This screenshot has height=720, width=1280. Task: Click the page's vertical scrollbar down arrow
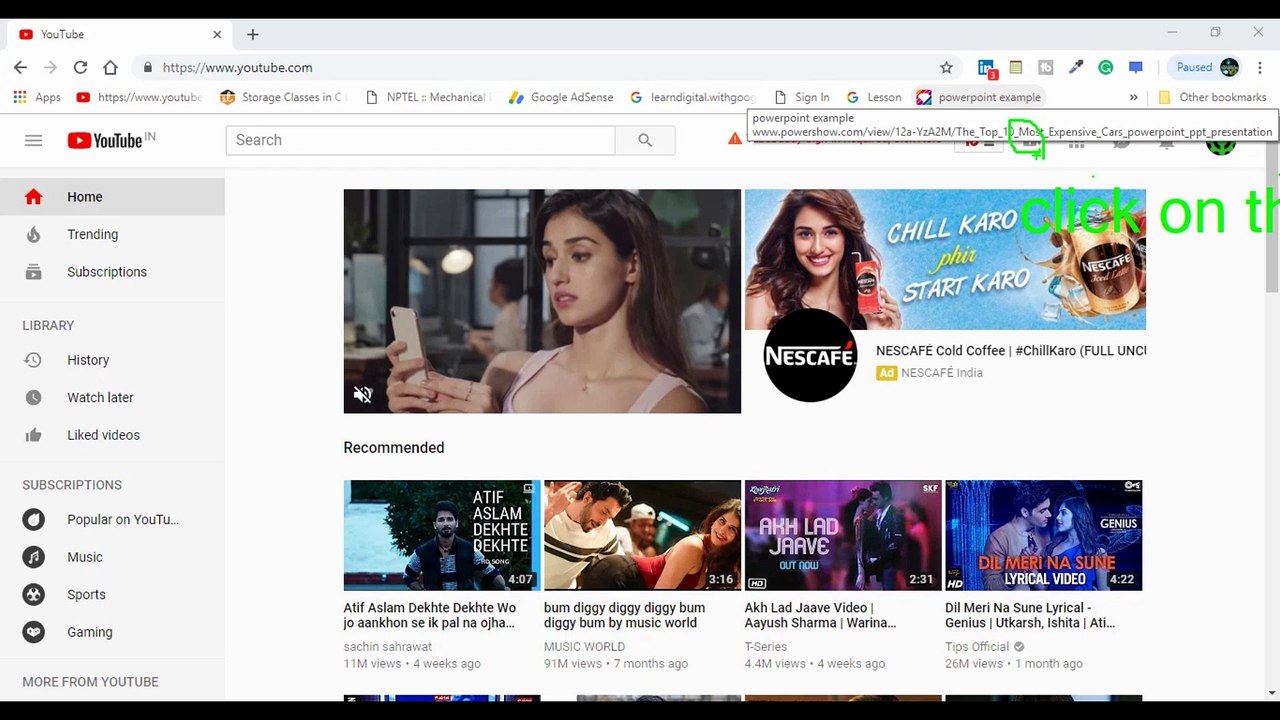1272,692
